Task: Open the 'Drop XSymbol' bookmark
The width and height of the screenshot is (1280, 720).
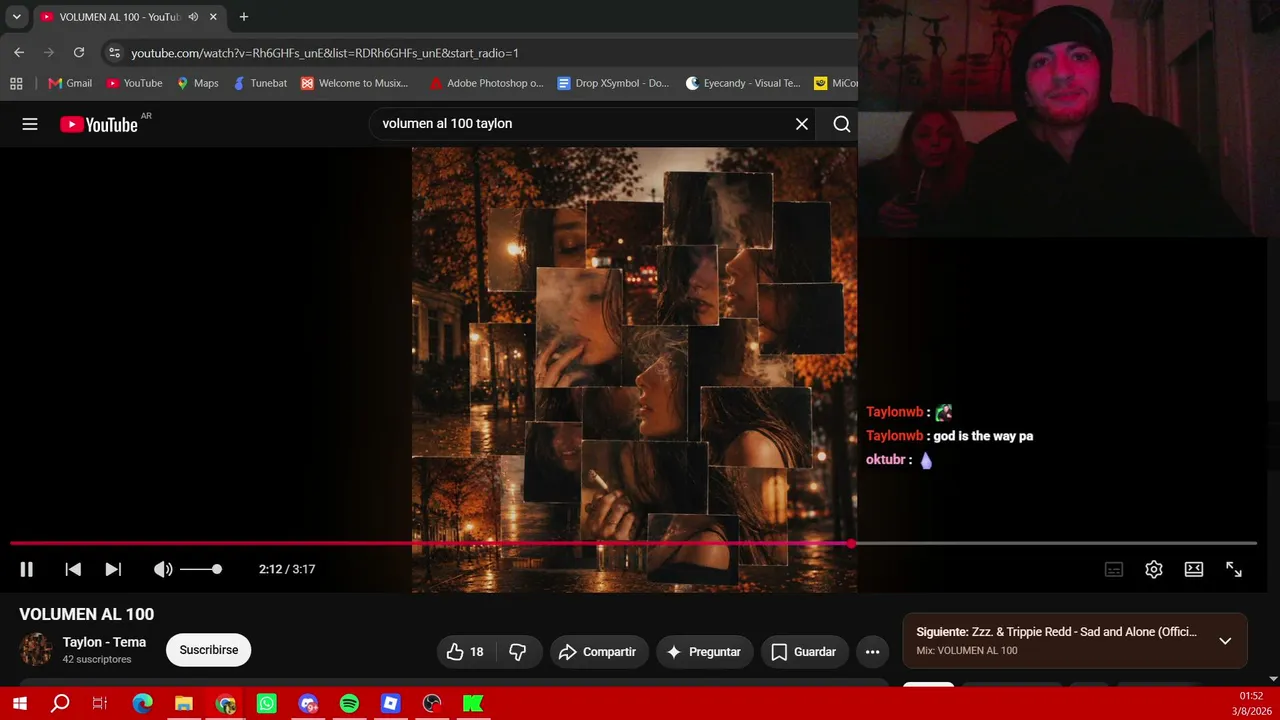Action: (x=613, y=83)
